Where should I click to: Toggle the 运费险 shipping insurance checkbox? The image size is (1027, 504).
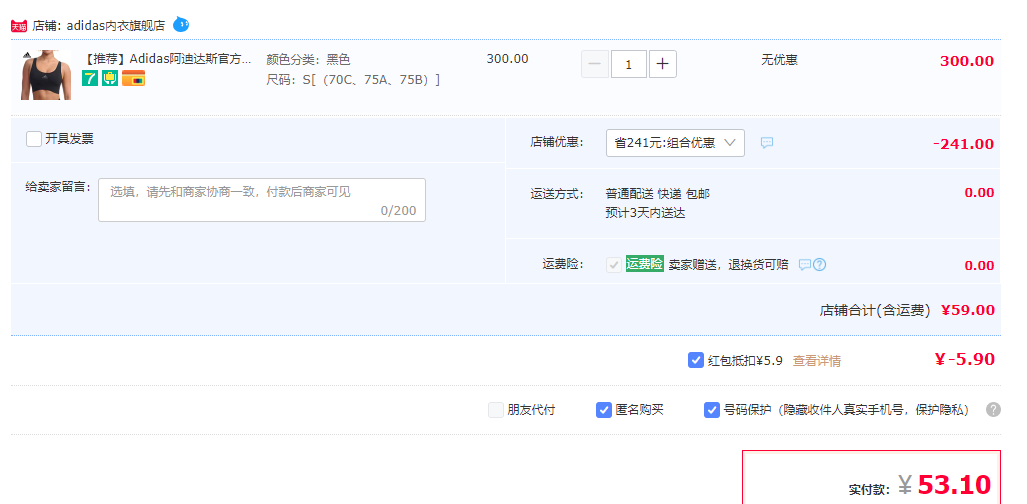[614, 265]
